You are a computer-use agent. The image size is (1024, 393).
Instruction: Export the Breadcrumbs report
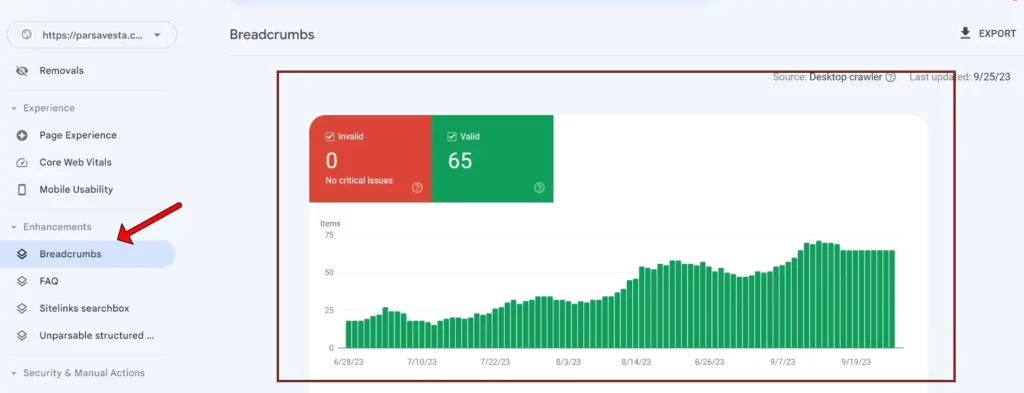[987, 33]
